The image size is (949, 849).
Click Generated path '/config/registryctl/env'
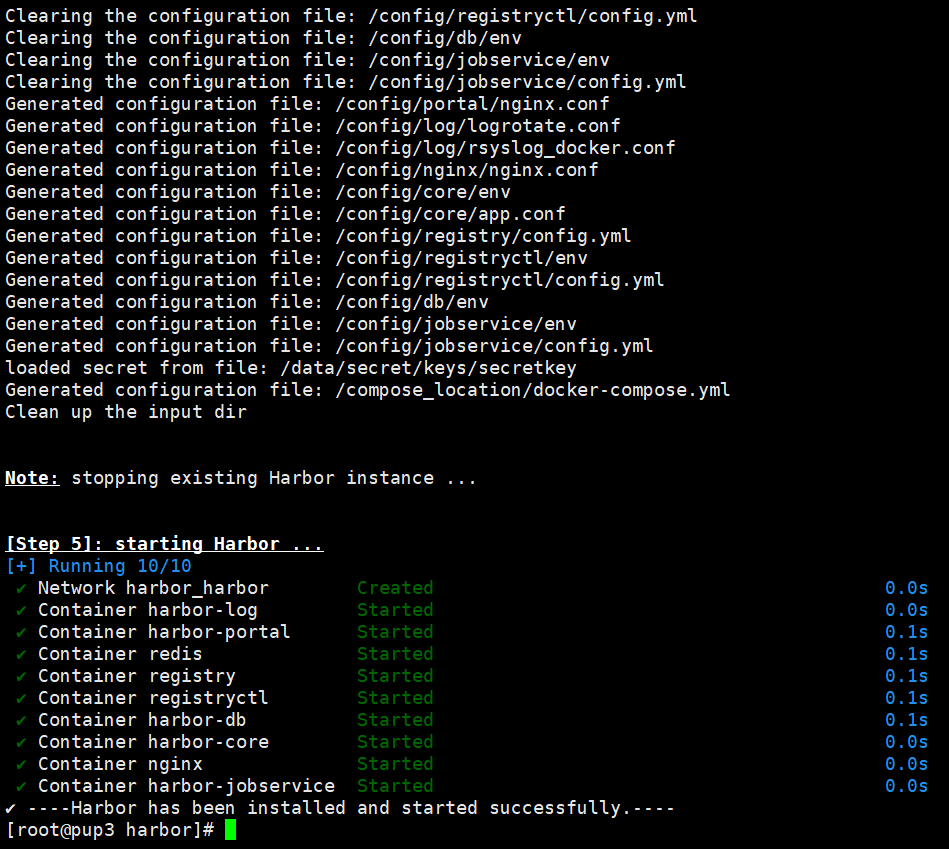click(461, 258)
